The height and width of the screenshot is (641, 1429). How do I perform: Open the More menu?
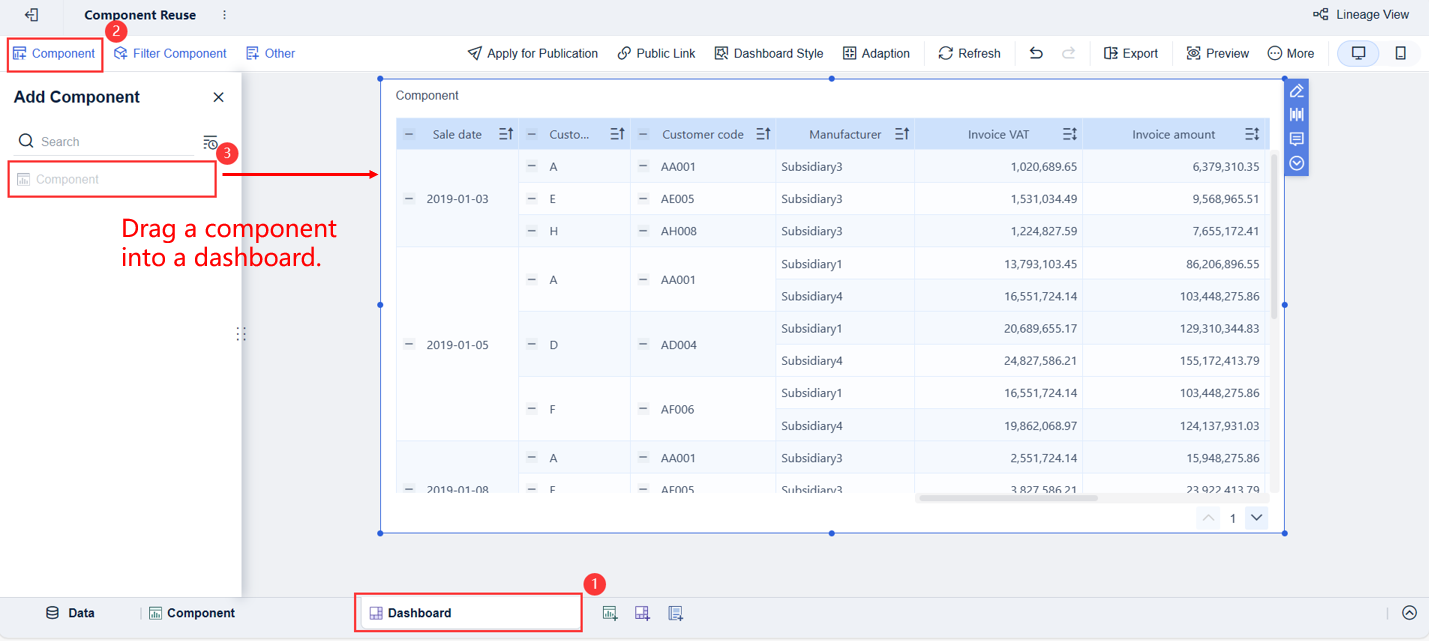pyautogui.click(x=1291, y=53)
